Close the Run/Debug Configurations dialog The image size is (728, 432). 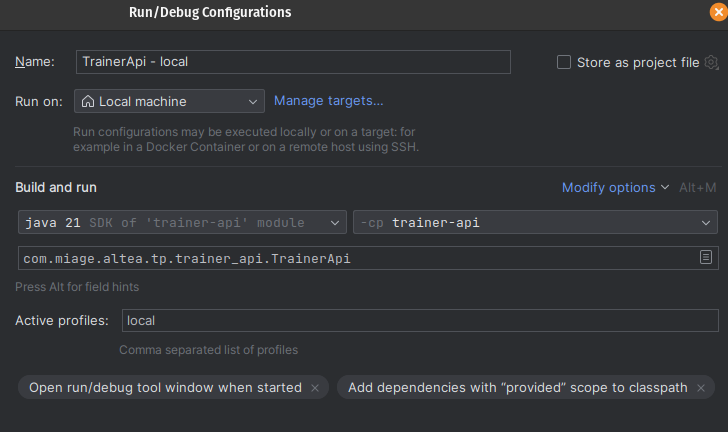pos(719,12)
